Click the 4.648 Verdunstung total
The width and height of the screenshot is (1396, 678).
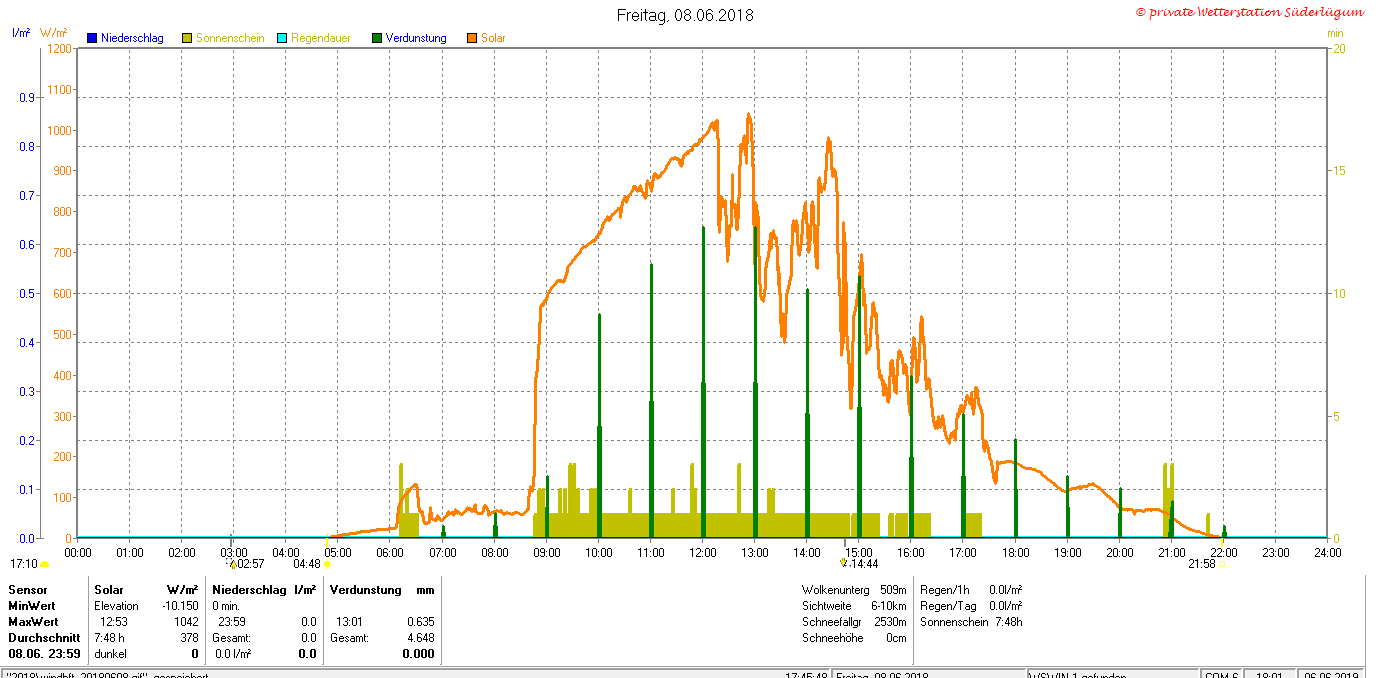pyautogui.click(x=420, y=638)
